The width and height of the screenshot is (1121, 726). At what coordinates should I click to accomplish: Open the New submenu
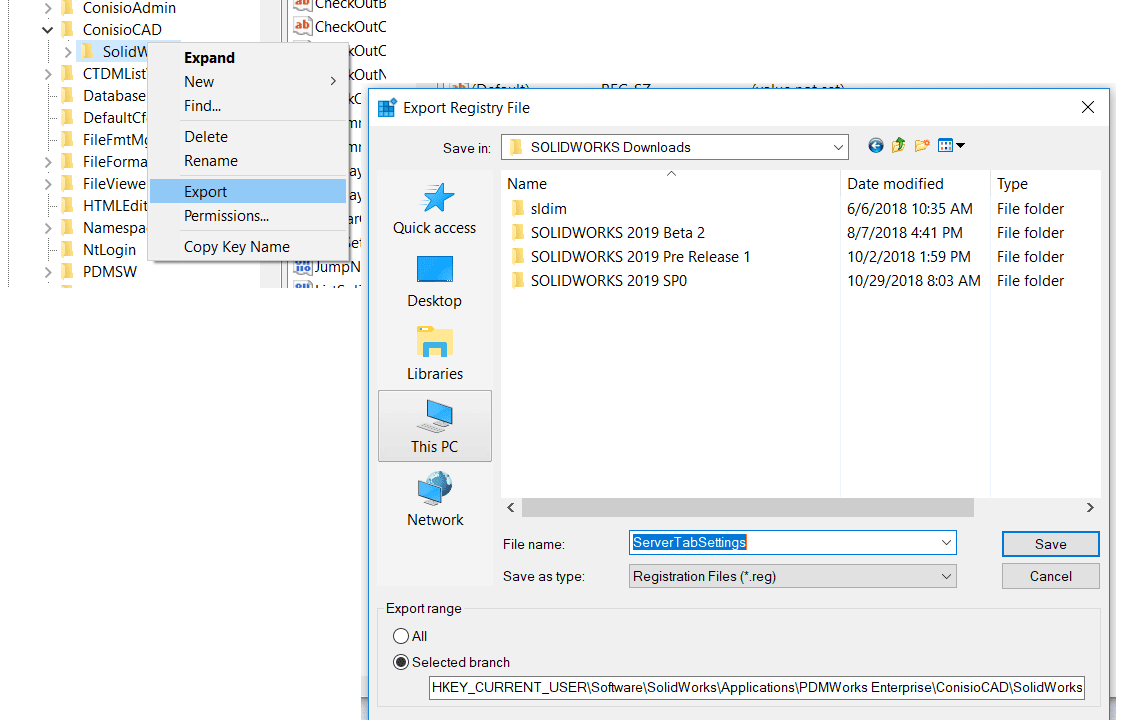pos(247,82)
